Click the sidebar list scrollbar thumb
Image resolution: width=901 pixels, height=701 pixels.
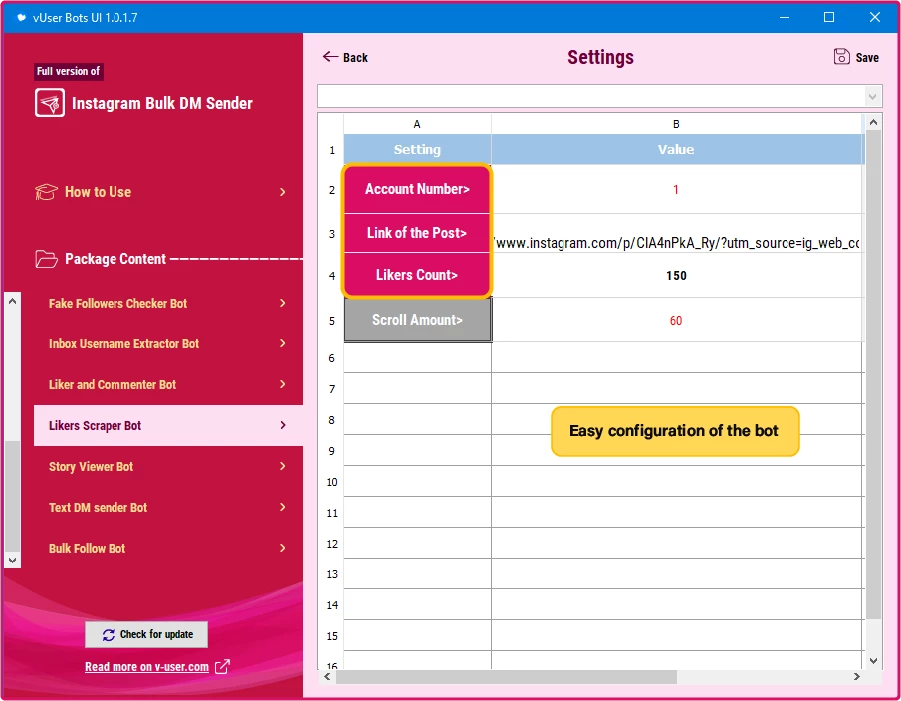13,496
